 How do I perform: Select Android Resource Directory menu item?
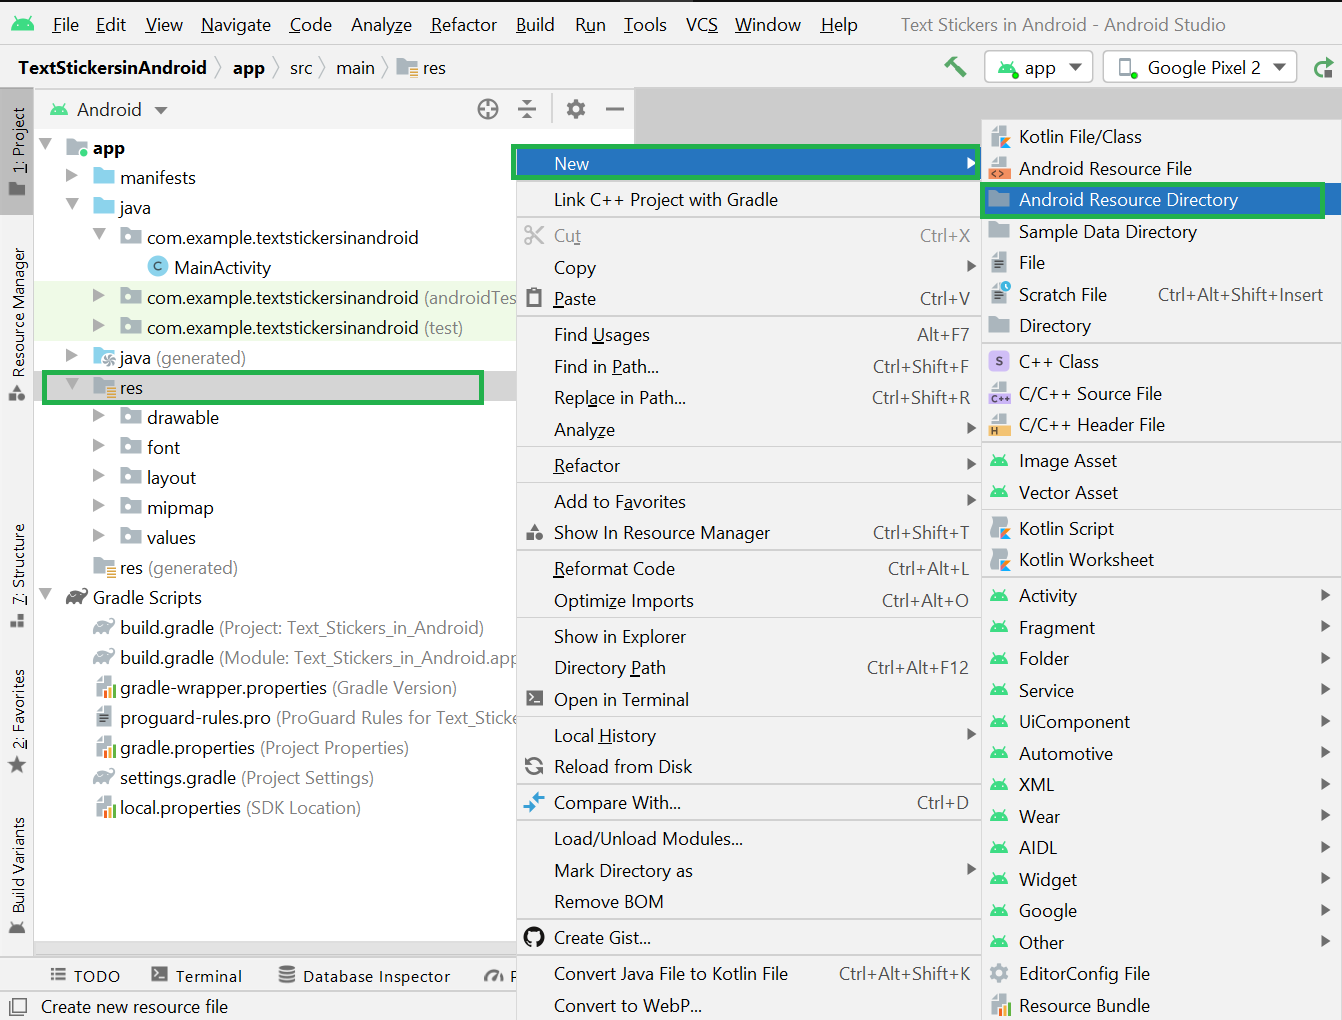(x=1127, y=200)
